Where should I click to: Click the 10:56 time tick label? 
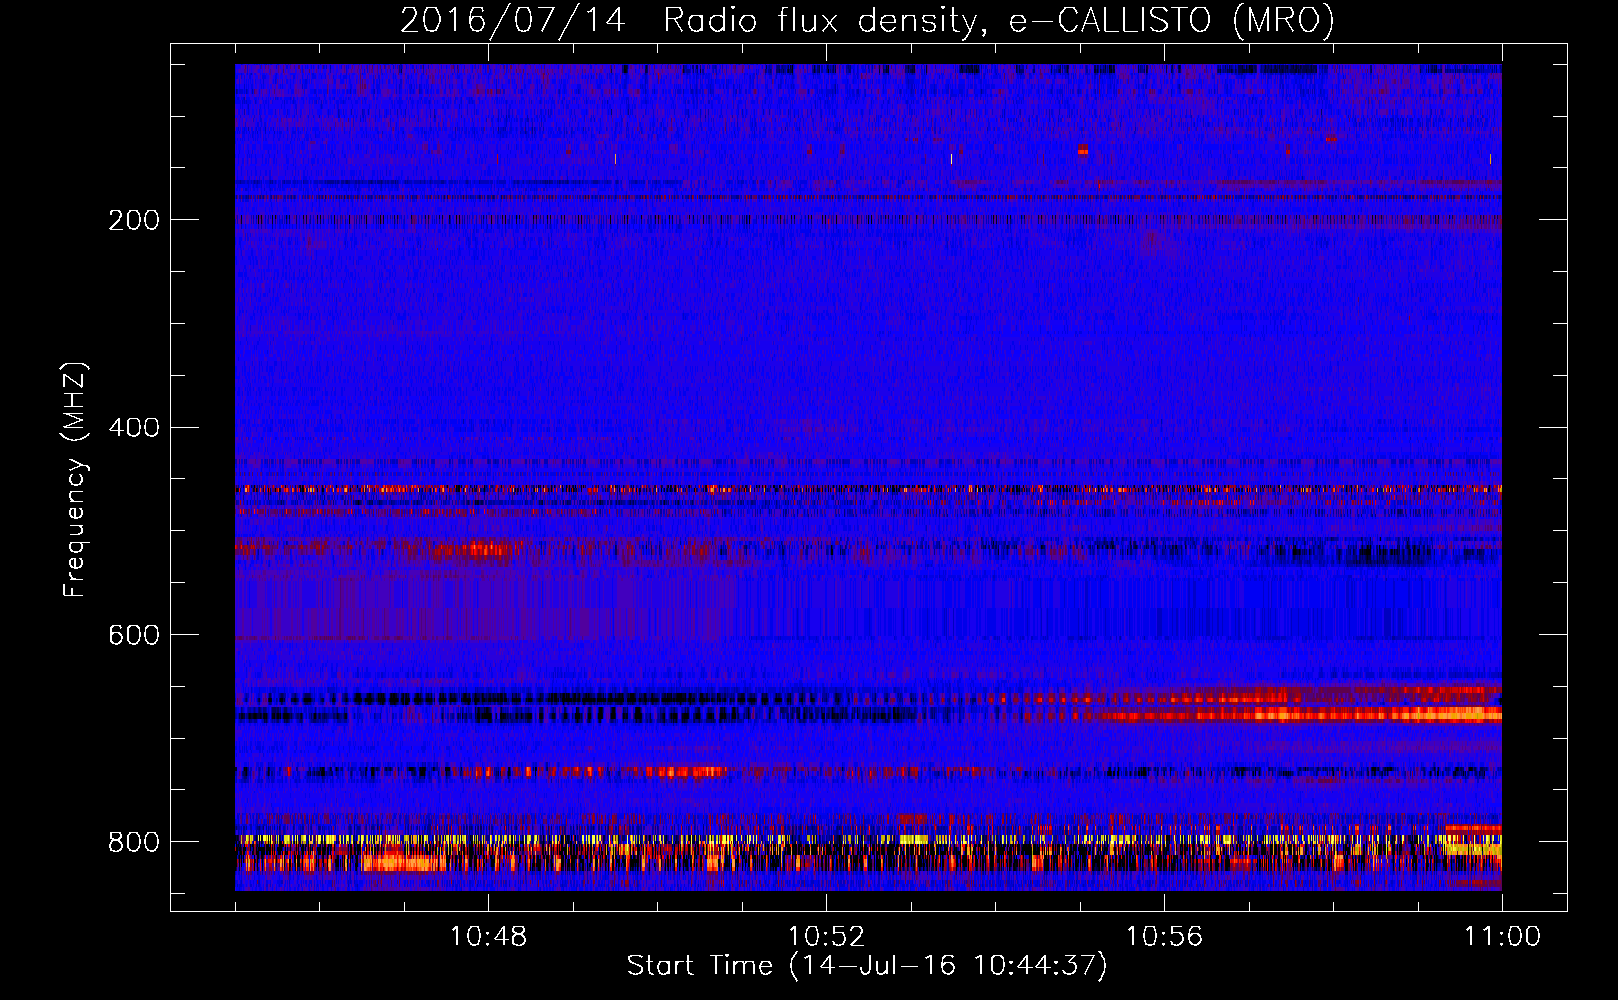coord(1164,937)
